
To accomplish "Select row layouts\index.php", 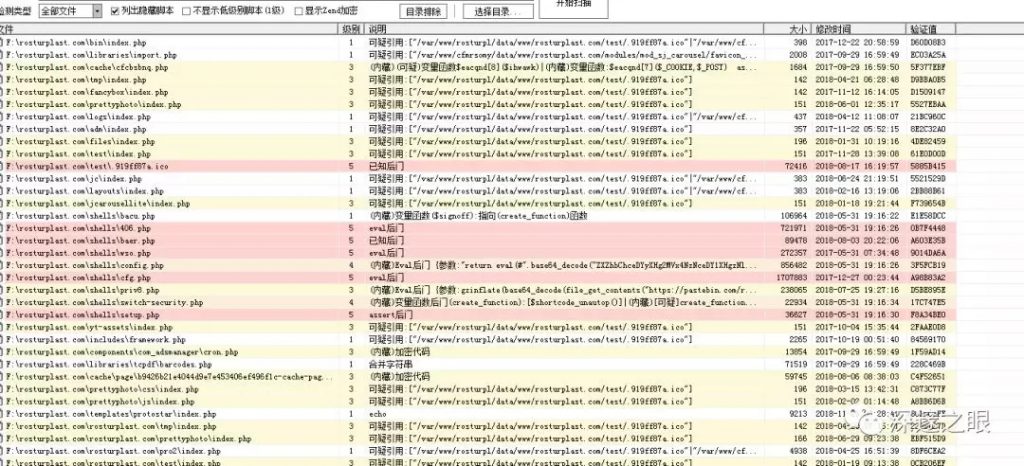I will [x=478, y=191].
